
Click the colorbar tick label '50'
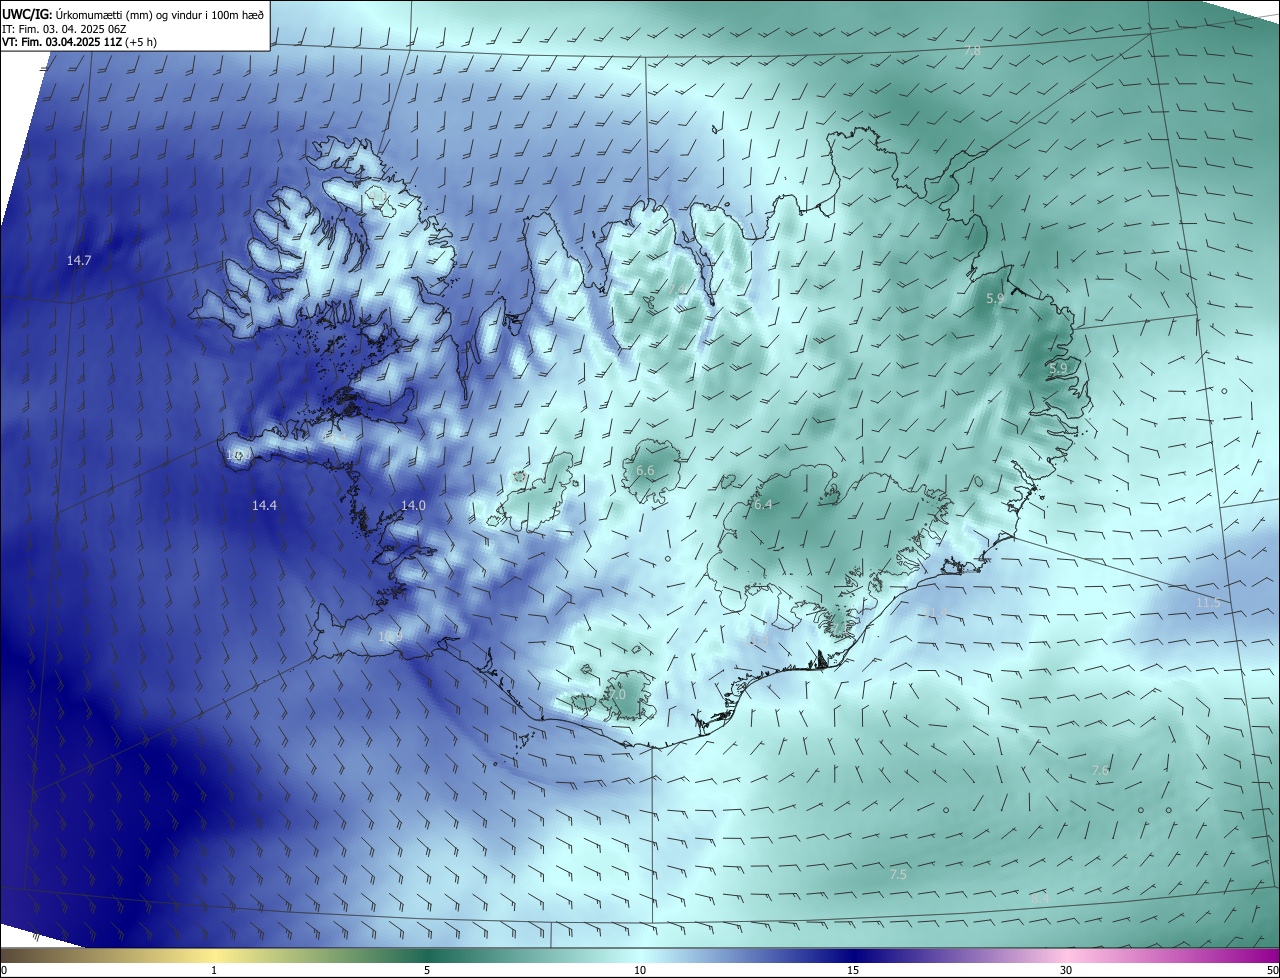(1272, 971)
